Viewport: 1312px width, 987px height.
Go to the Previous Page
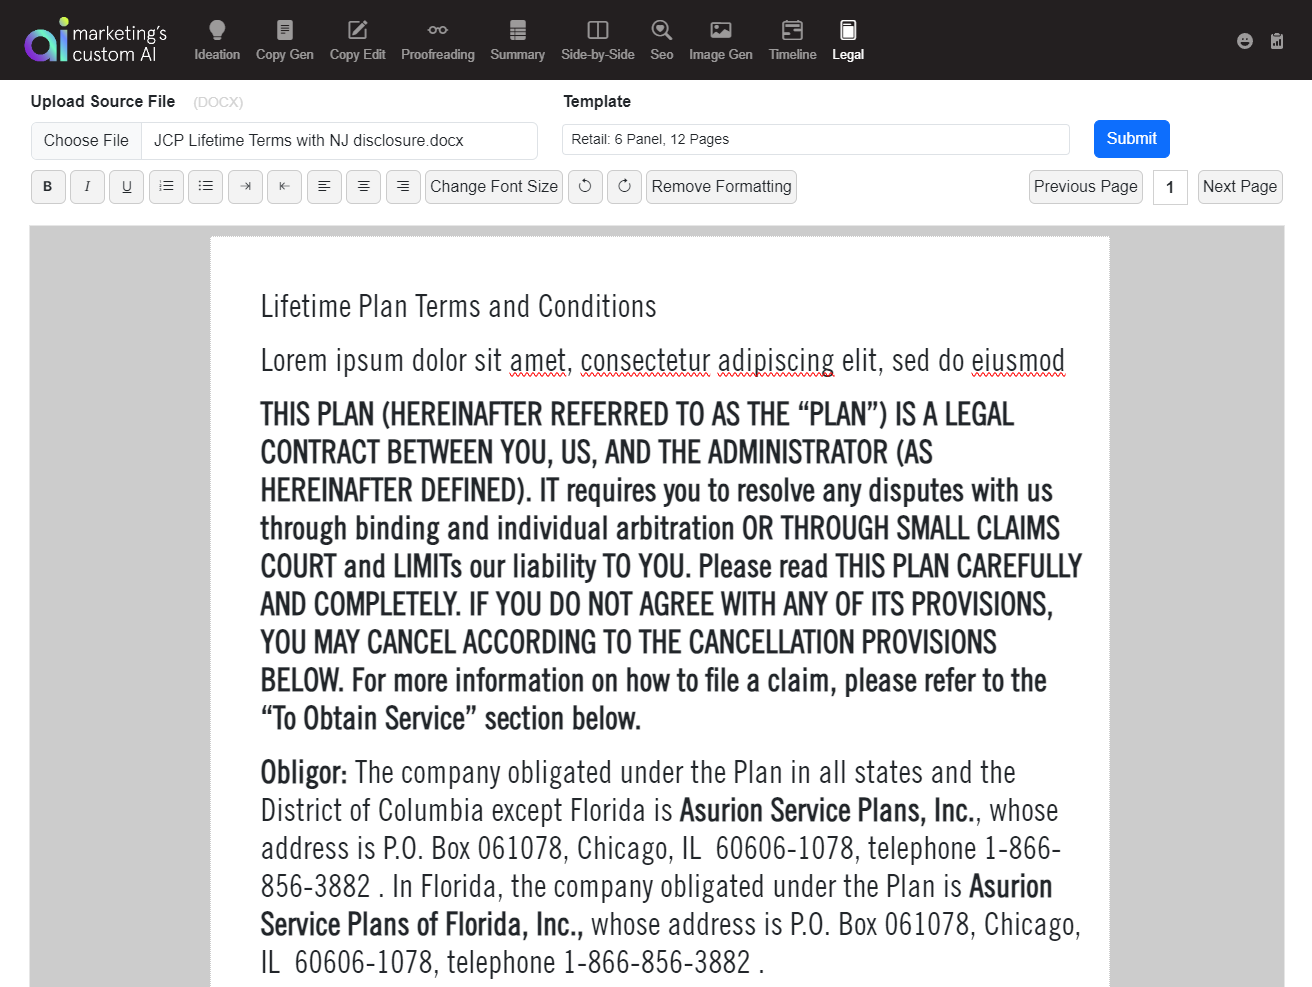[1086, 187]
